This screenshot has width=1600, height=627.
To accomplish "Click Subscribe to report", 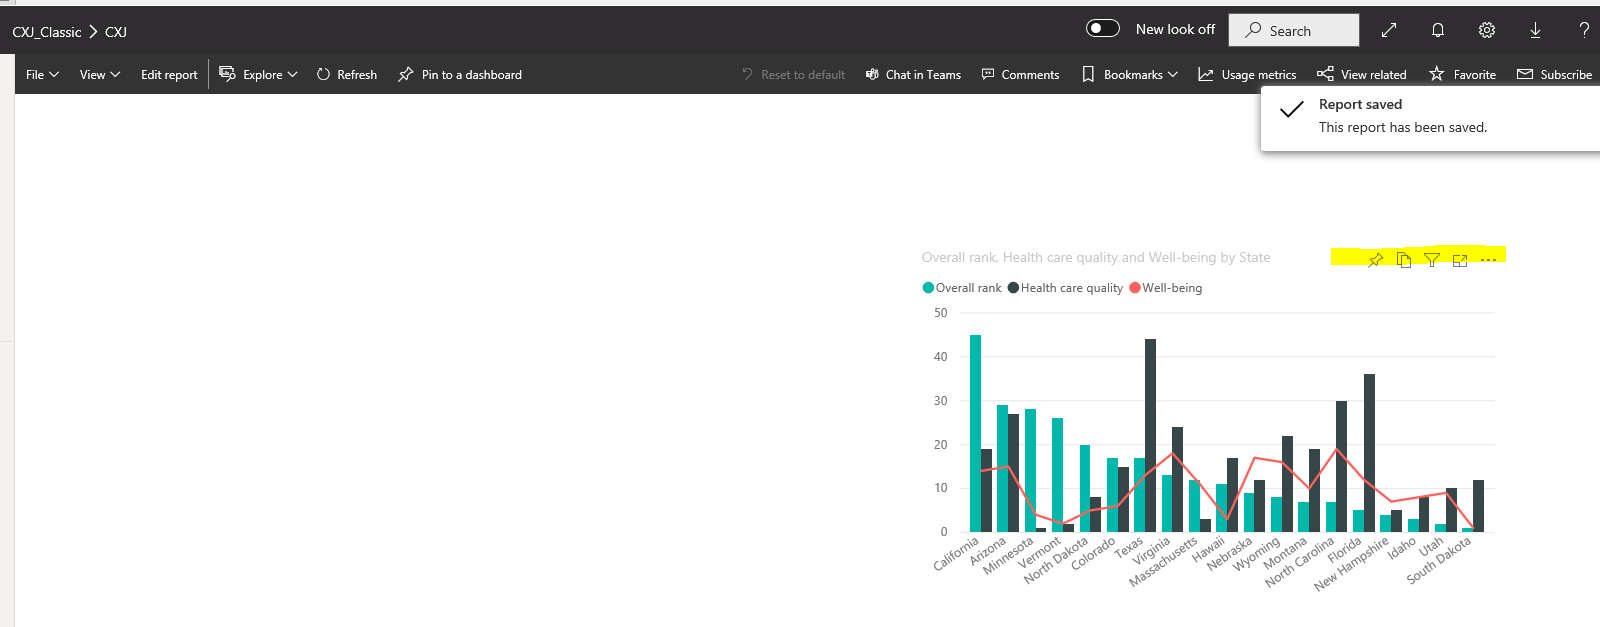I will 1555,75.
